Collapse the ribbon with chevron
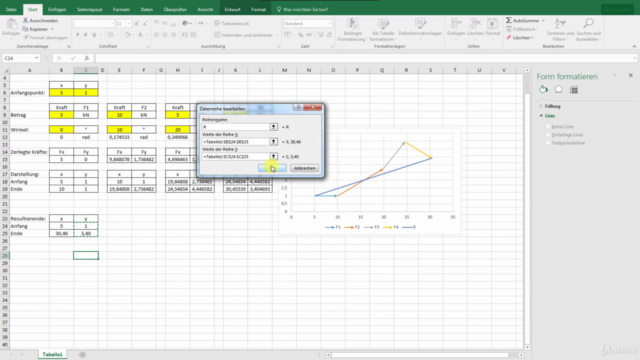This screenshot has height=360, width=640. click(x=634, y=47)
